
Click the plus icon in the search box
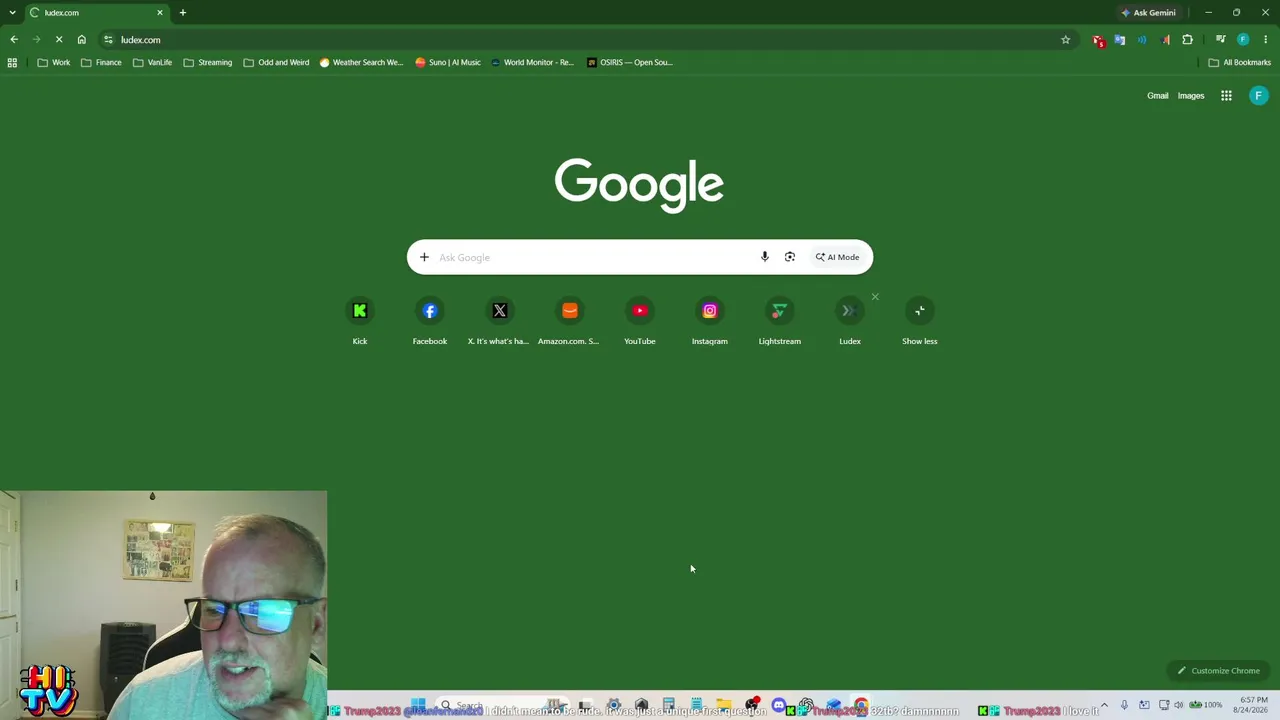click(424, 257)
